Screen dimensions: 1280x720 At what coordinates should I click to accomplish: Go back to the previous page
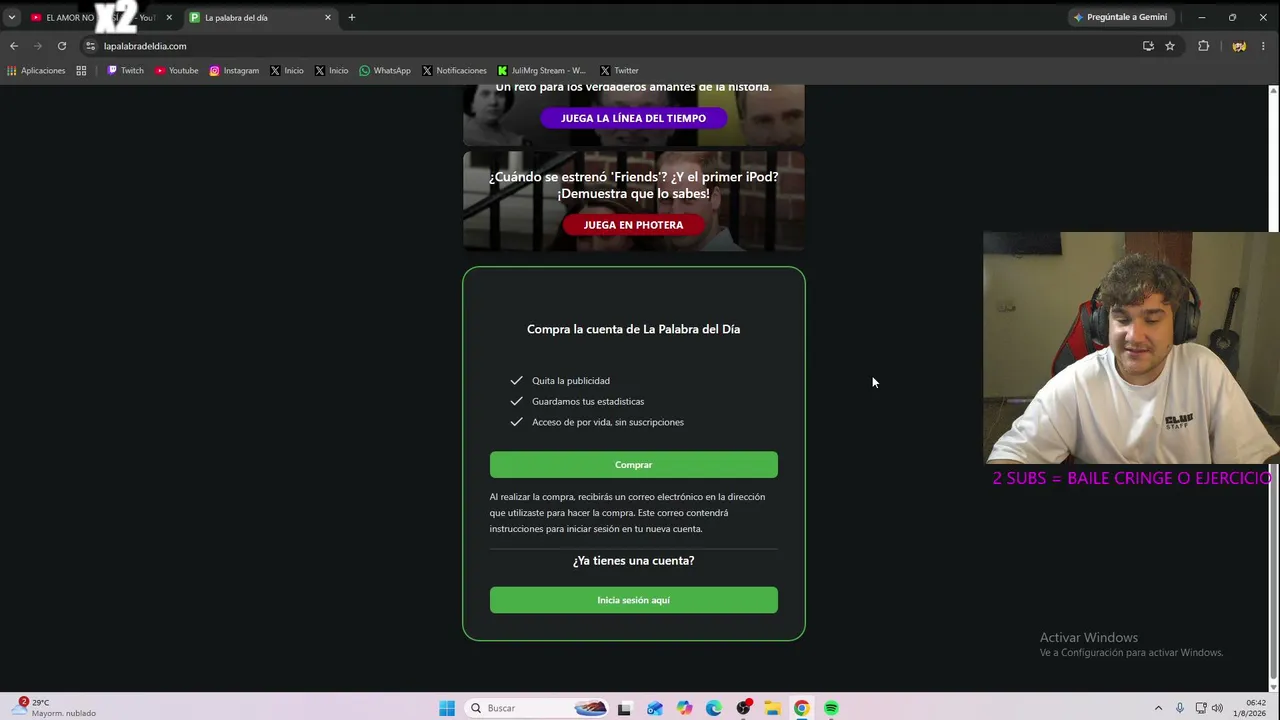click(x=14, y=46)
